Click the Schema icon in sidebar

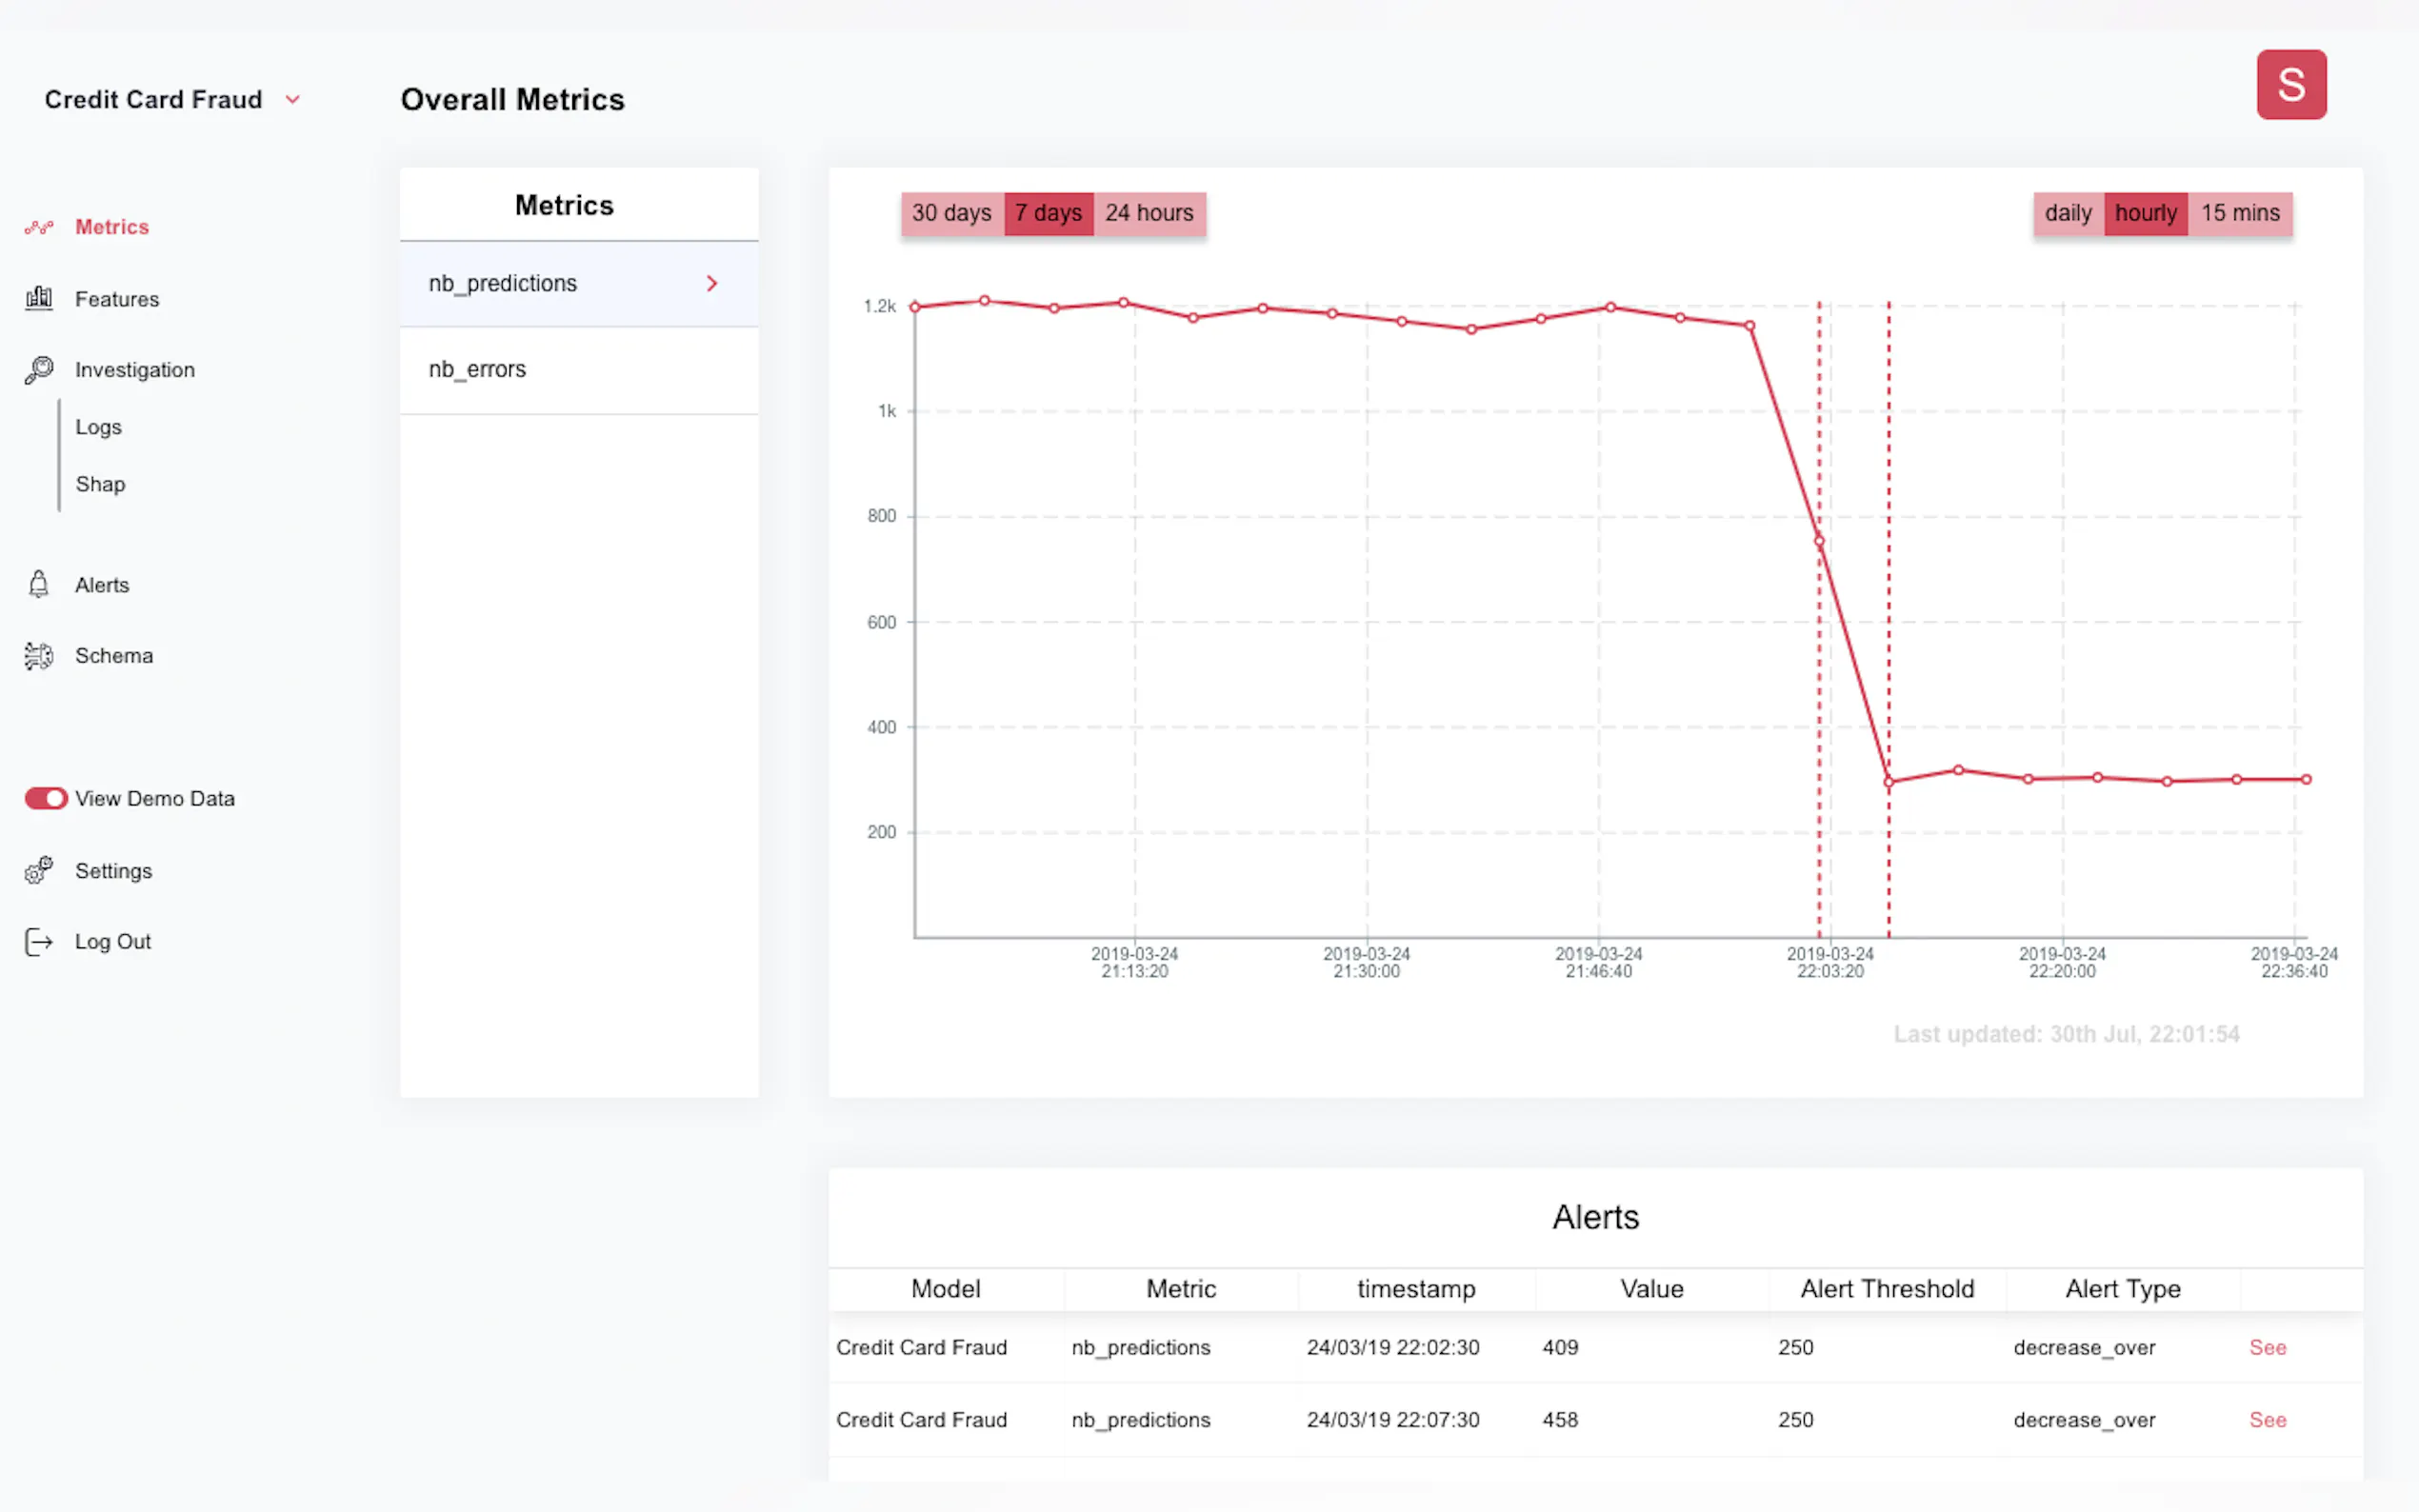[39, 656]
